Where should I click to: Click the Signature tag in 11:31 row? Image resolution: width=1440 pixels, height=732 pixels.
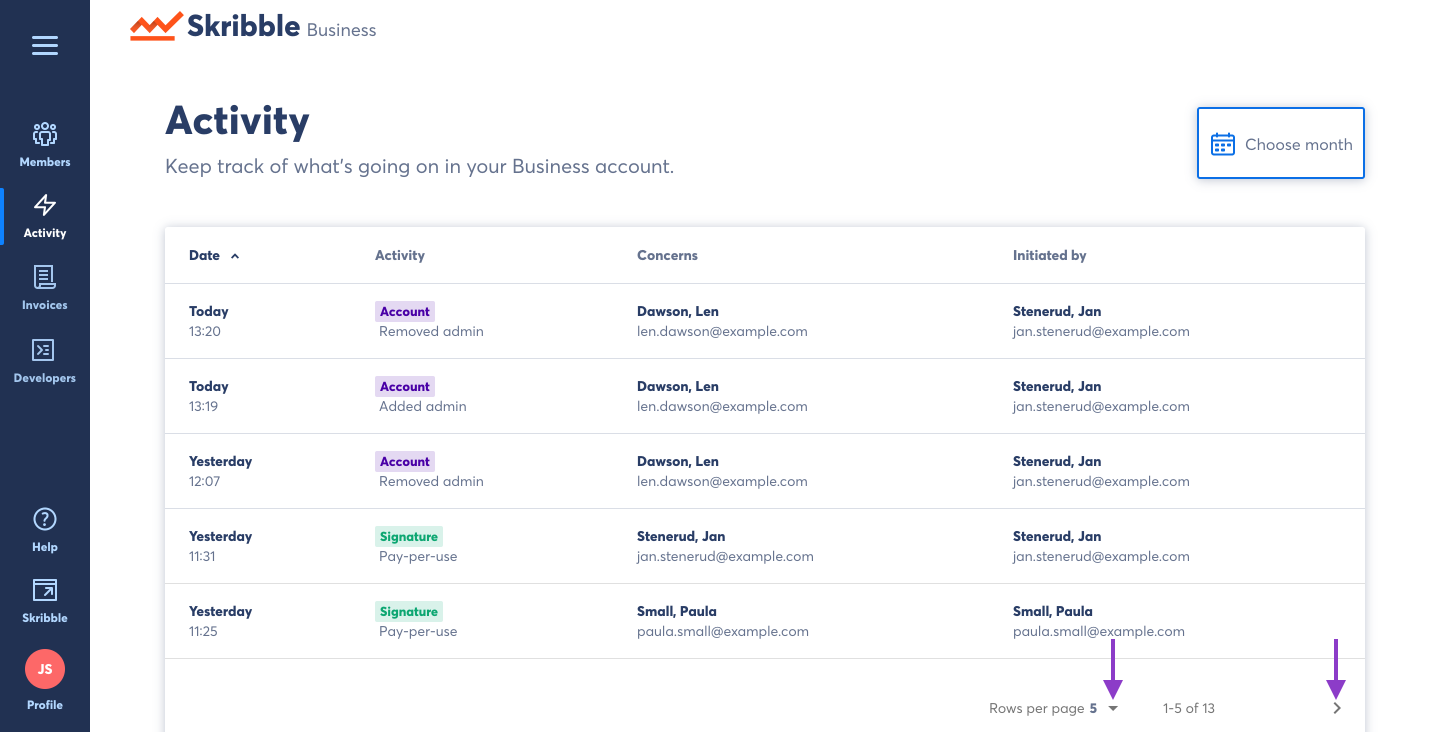(x=409, y=537)
